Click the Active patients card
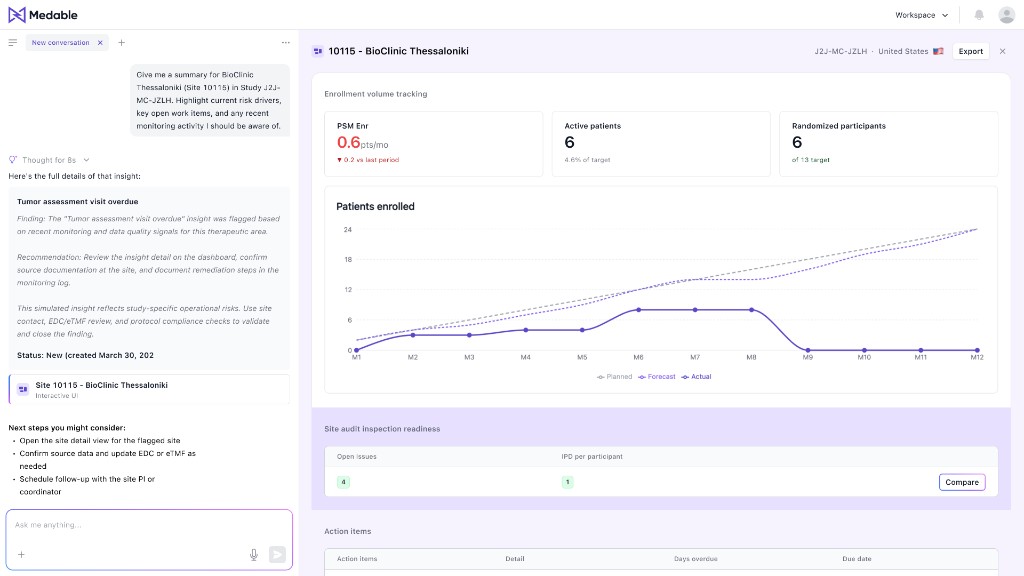 coord(661,144)
